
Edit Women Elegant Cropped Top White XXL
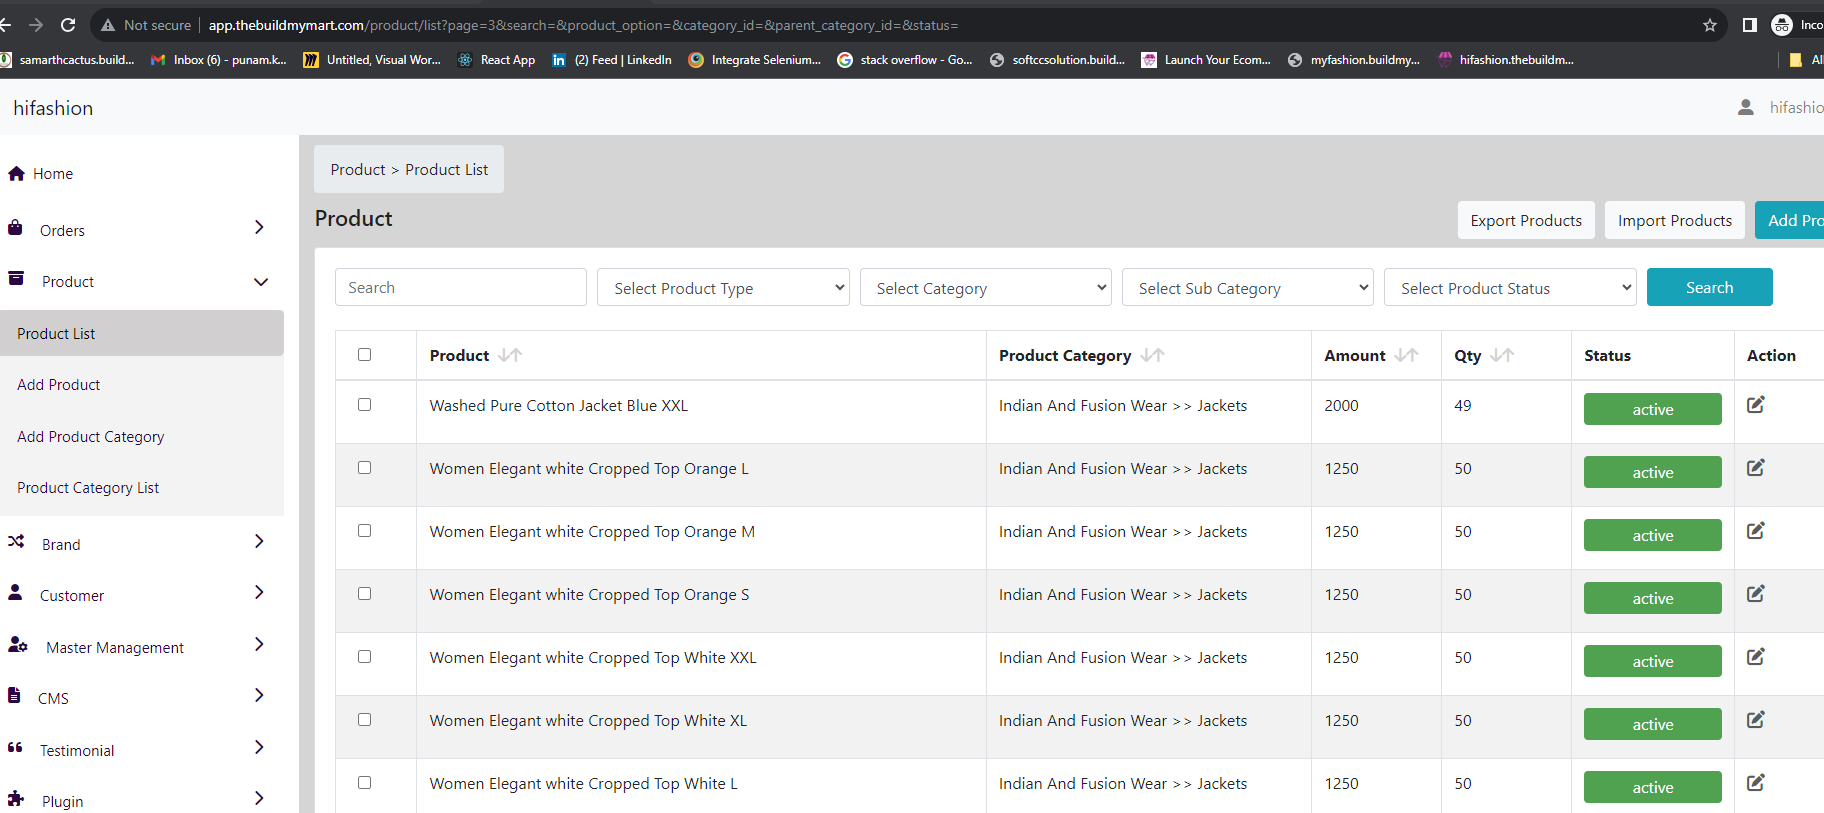tap(1756, 657)
